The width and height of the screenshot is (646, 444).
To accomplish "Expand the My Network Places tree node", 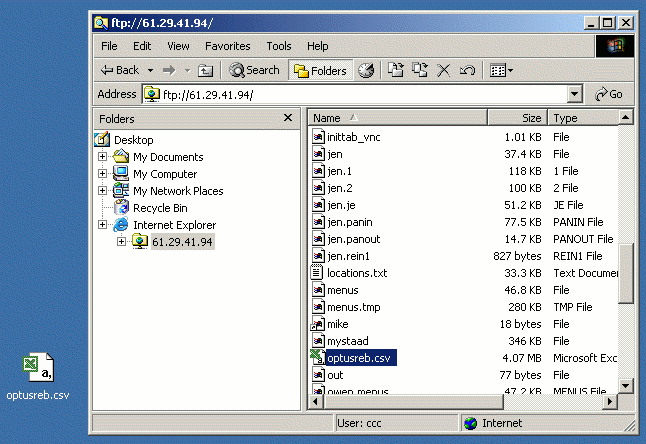I will [x=102, y=191].
